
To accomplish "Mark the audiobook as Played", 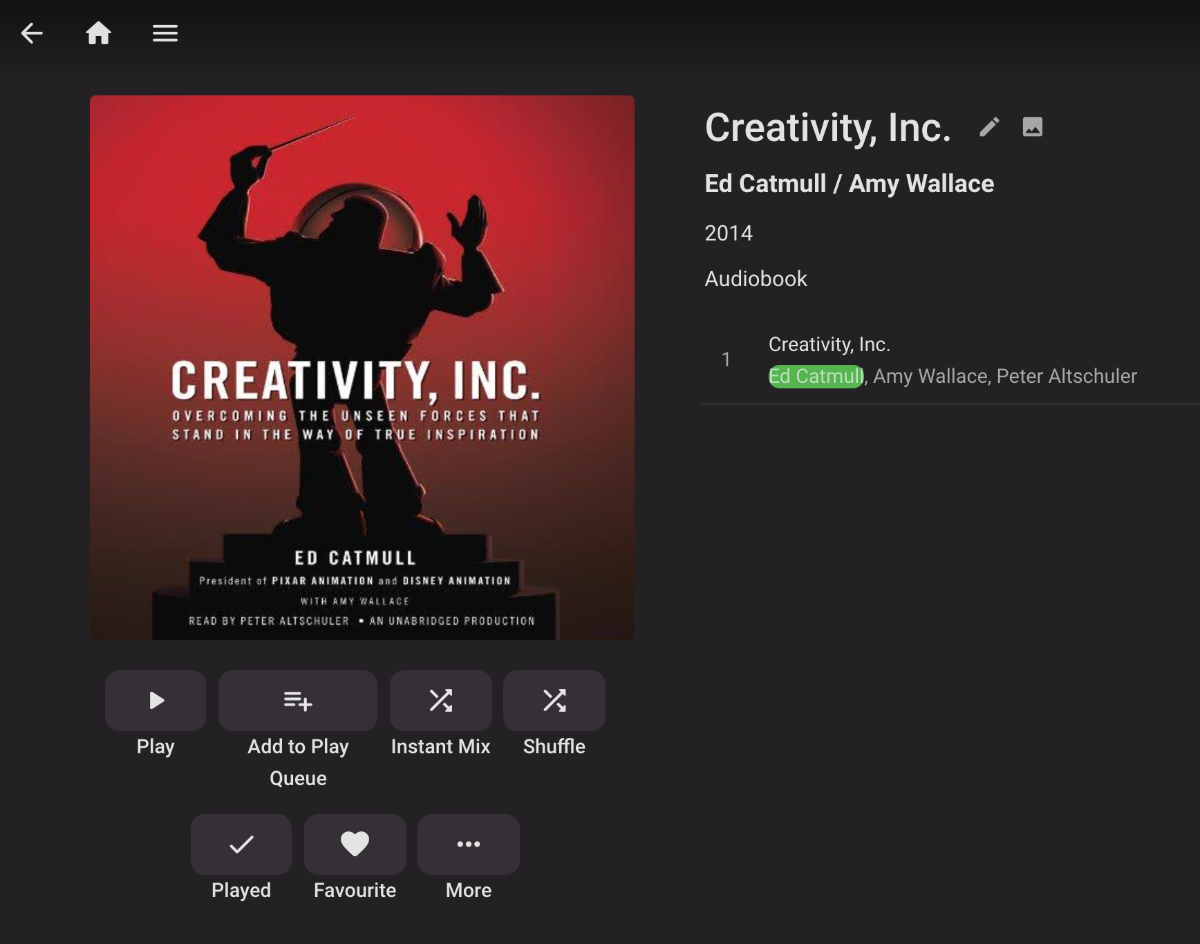I will pos(241,845).
